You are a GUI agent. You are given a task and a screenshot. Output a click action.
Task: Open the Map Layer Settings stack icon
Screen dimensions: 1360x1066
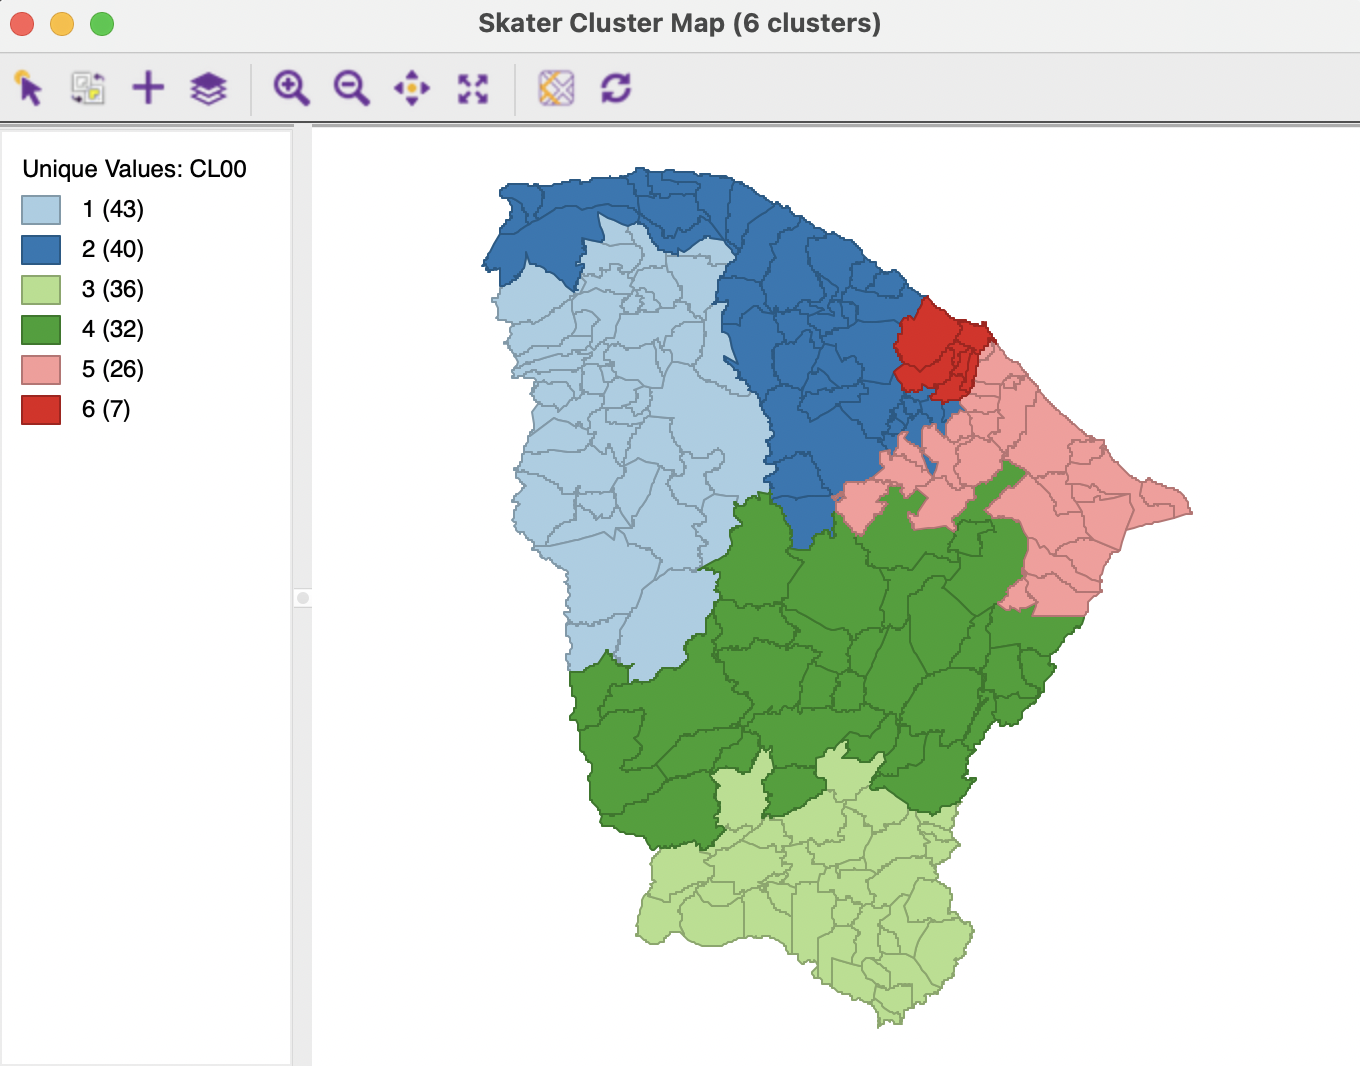pyautogui.click(x=208, y=88)
